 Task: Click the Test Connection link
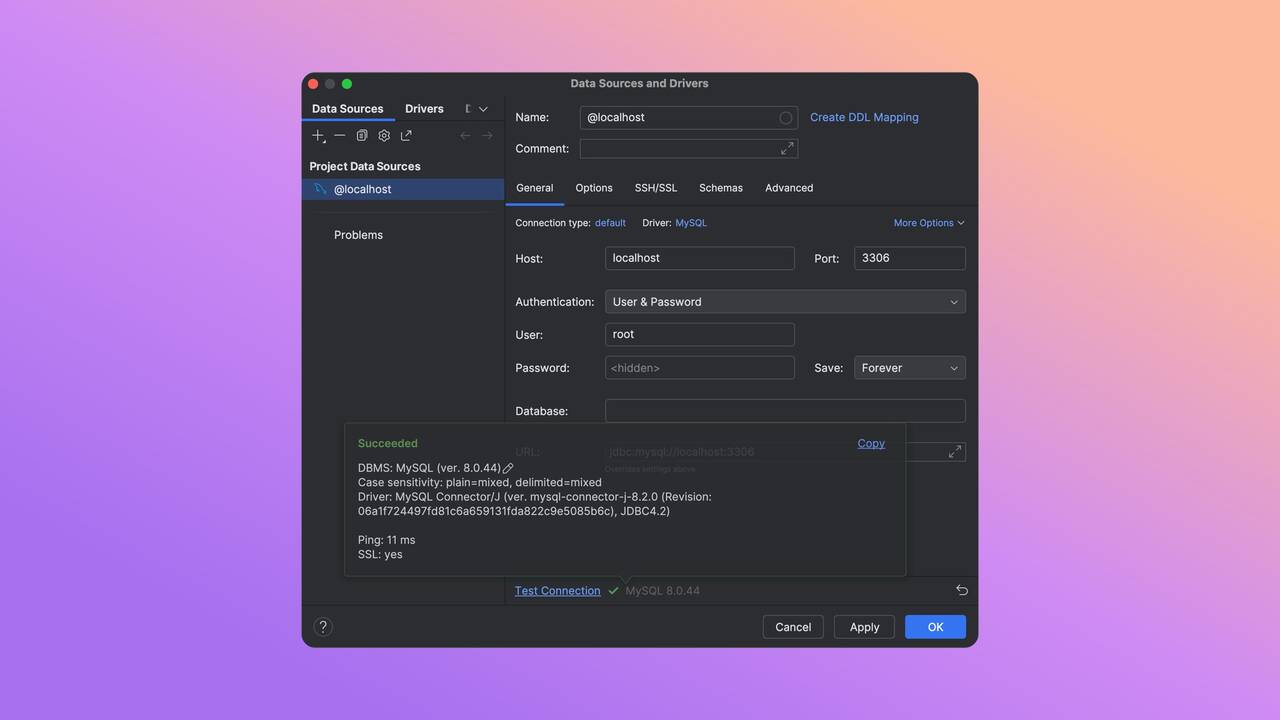(x=557, y=590)
